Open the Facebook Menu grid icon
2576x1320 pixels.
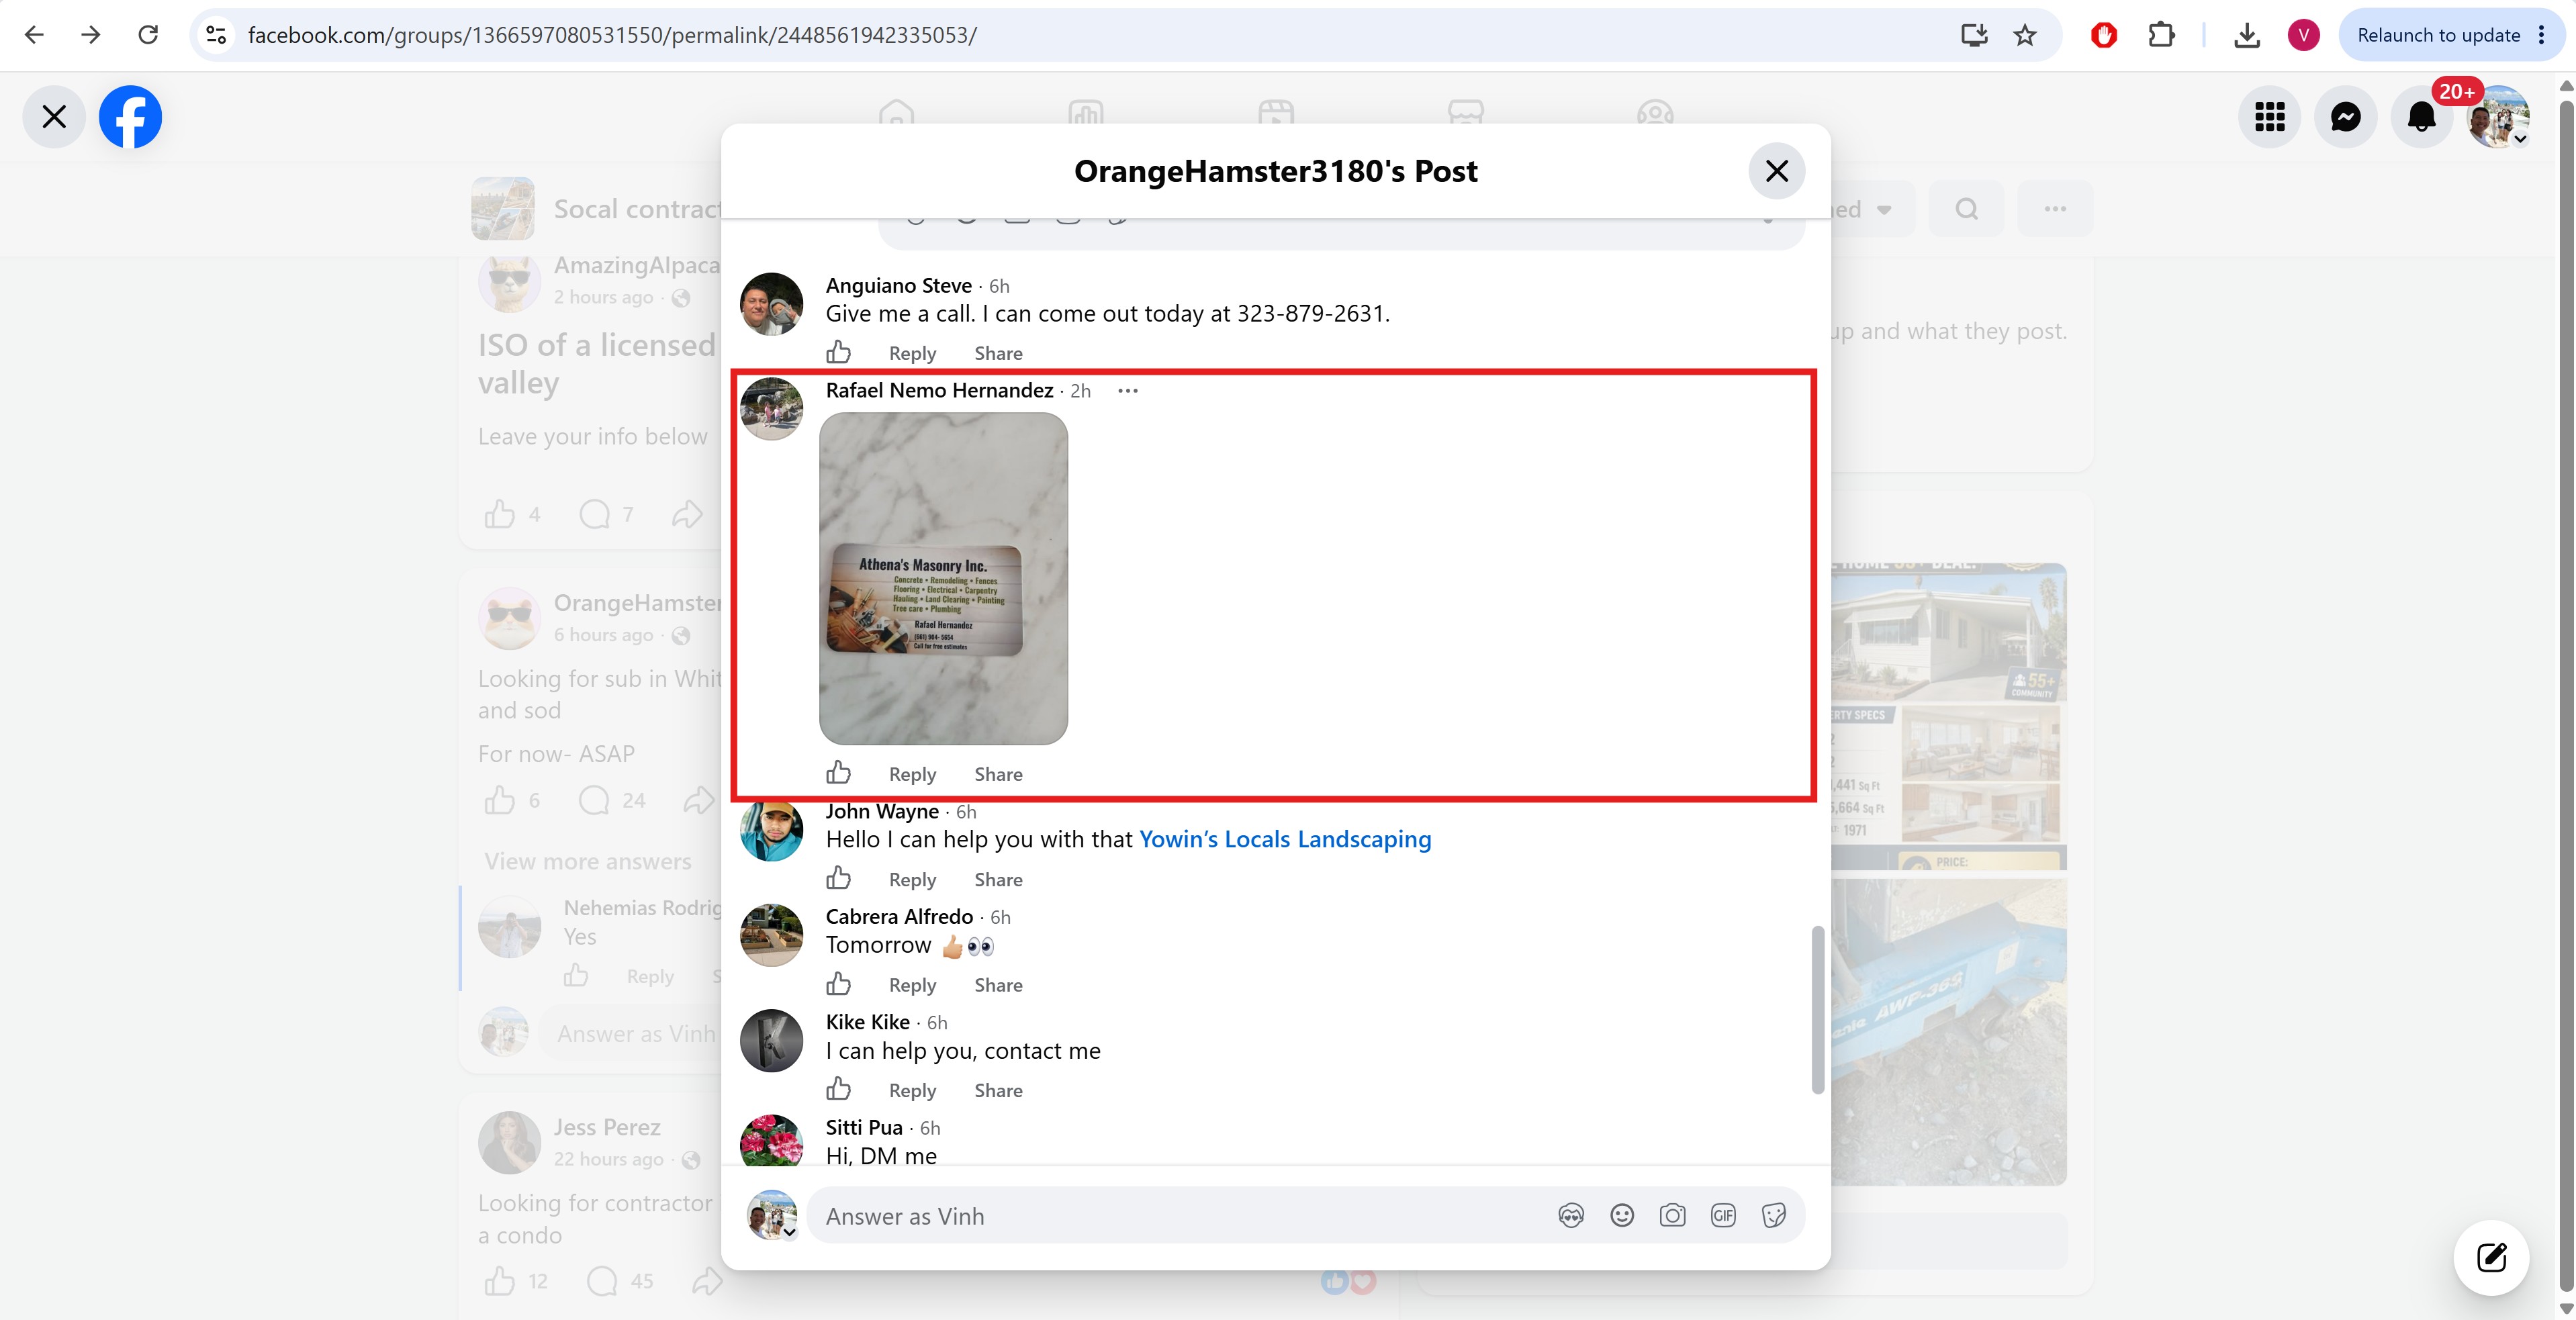tap(2270, 117)
